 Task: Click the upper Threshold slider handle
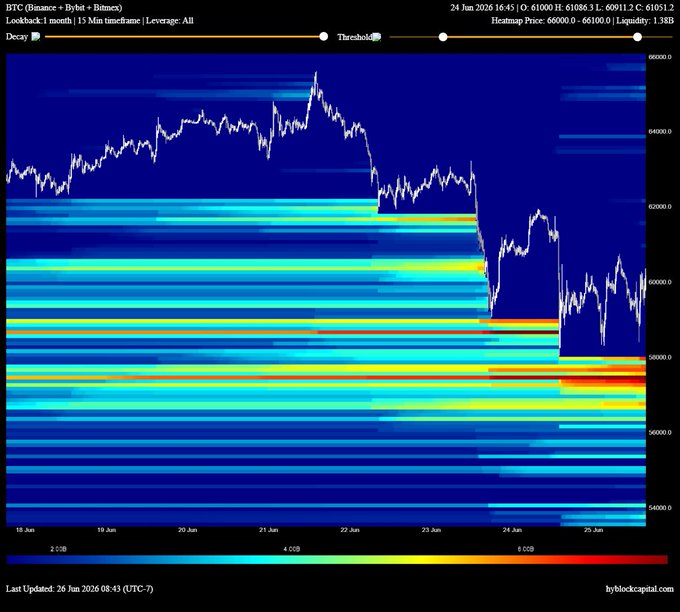point(637,37)
